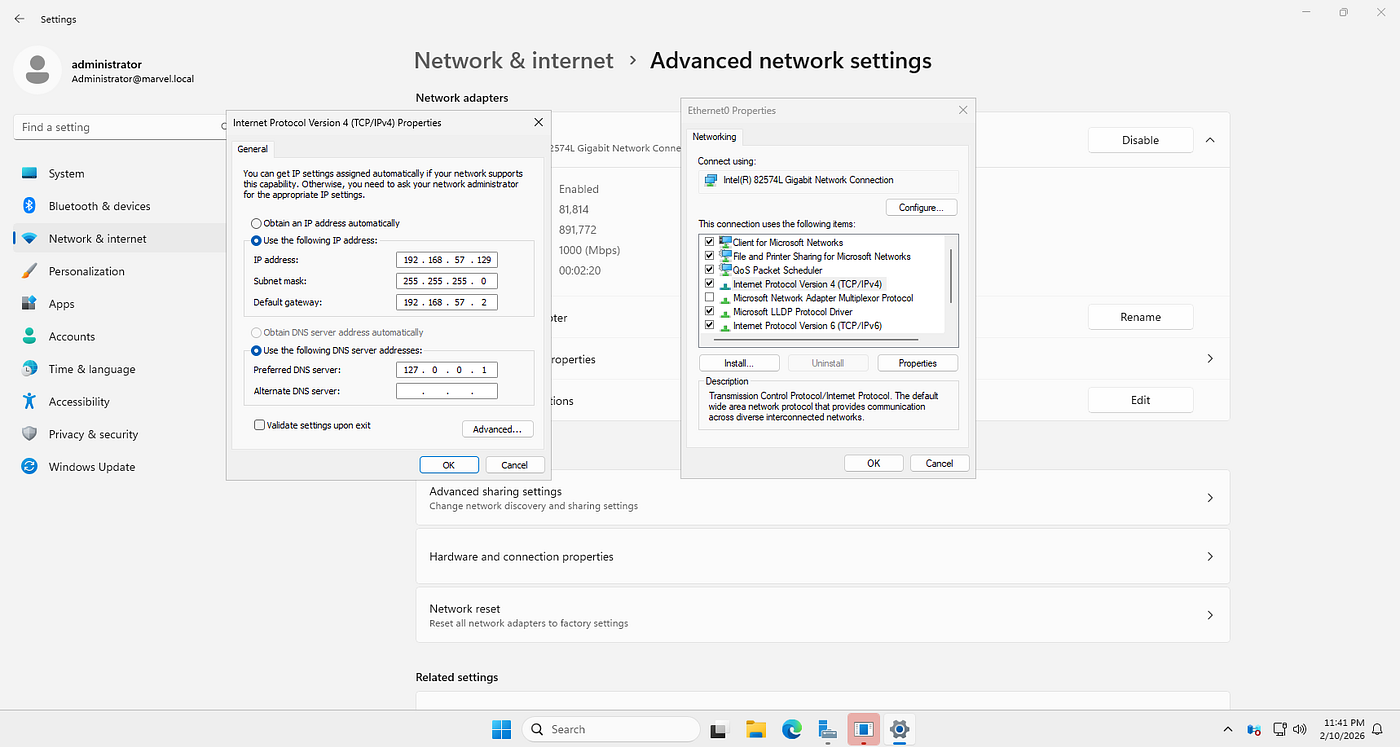Open the notification bell in tray
This screenshot has height=747, width=1400.
pyautogui.click(x=1376, y=729)
